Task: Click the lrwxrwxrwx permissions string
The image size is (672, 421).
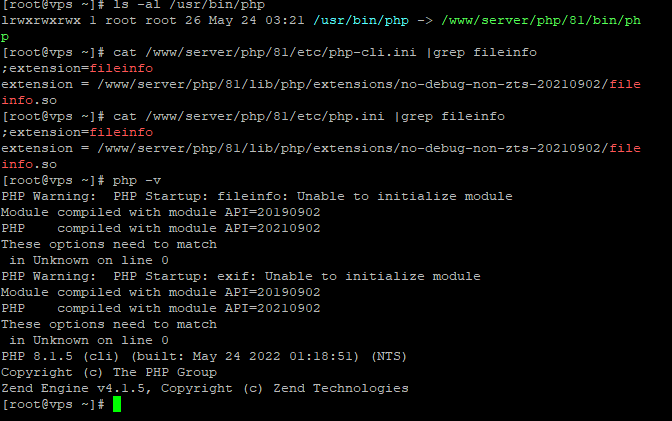Action: [40, 20]
